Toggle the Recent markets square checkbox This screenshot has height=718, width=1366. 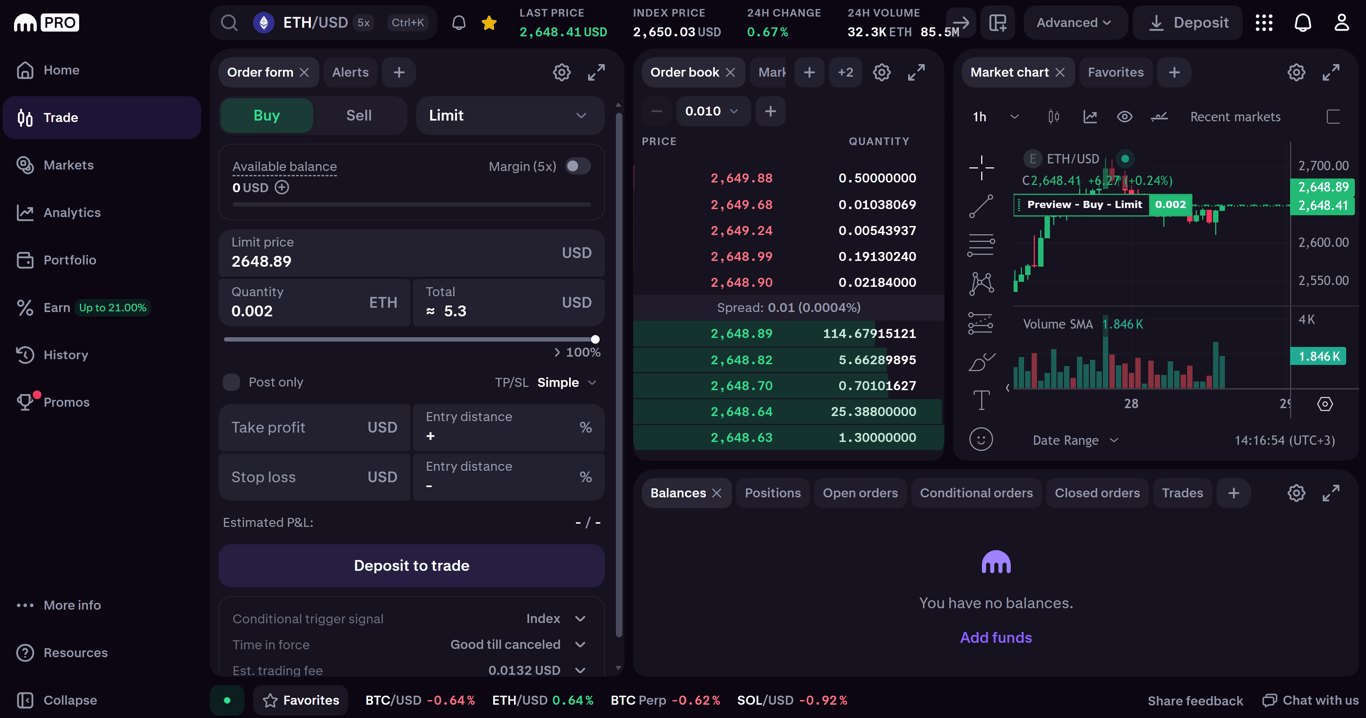[x=1333, y=117]
